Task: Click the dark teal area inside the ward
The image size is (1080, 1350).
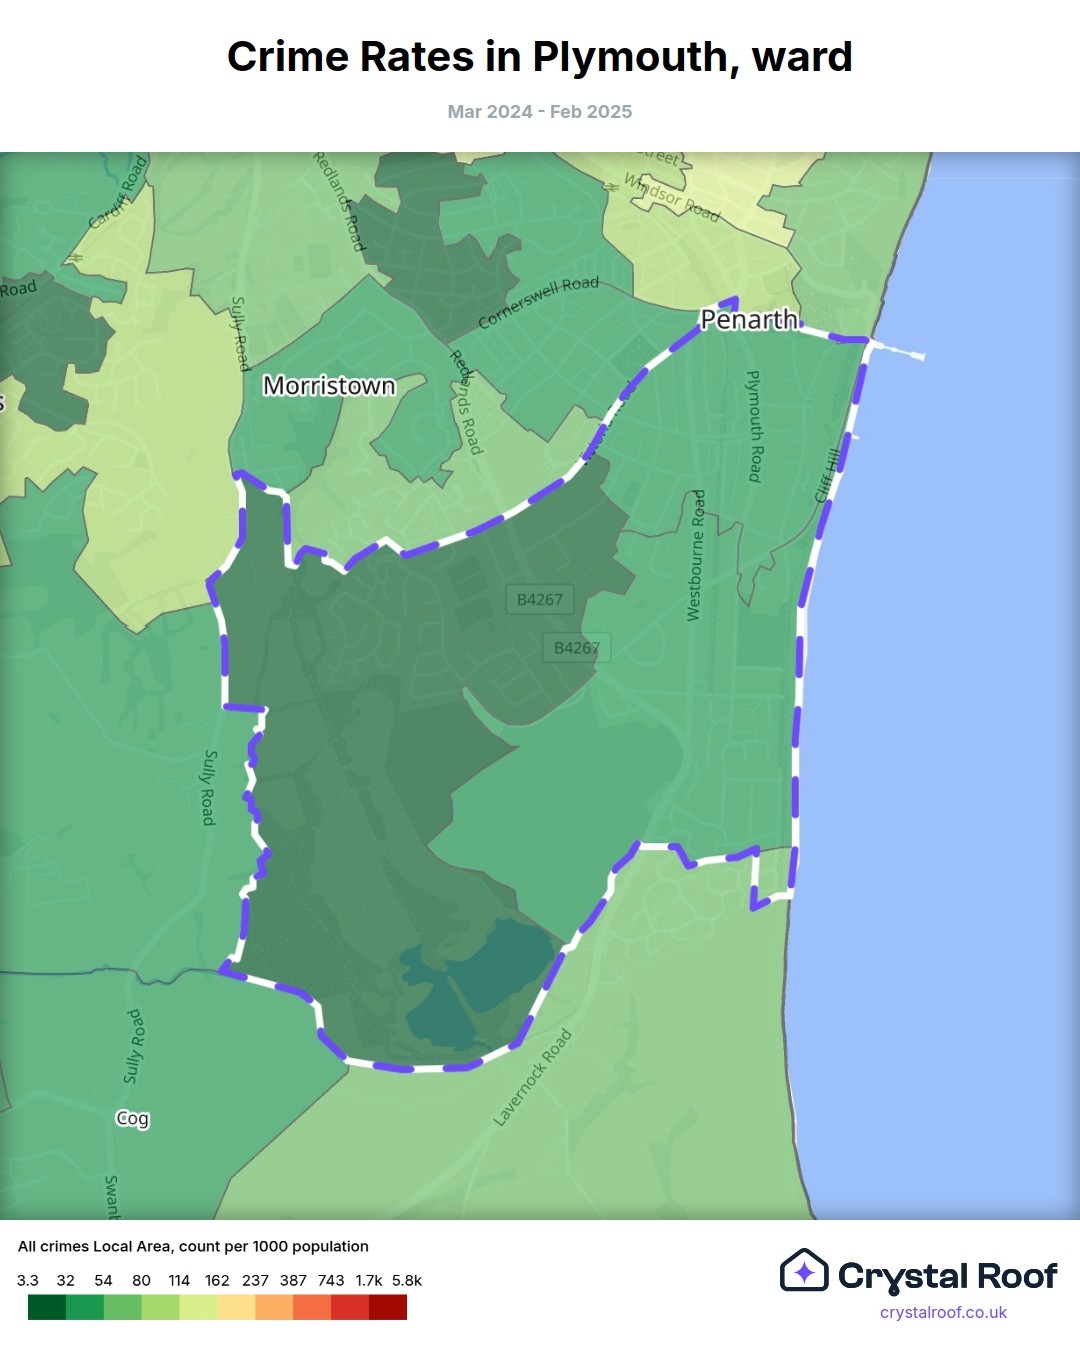Action: pos(480,985)
